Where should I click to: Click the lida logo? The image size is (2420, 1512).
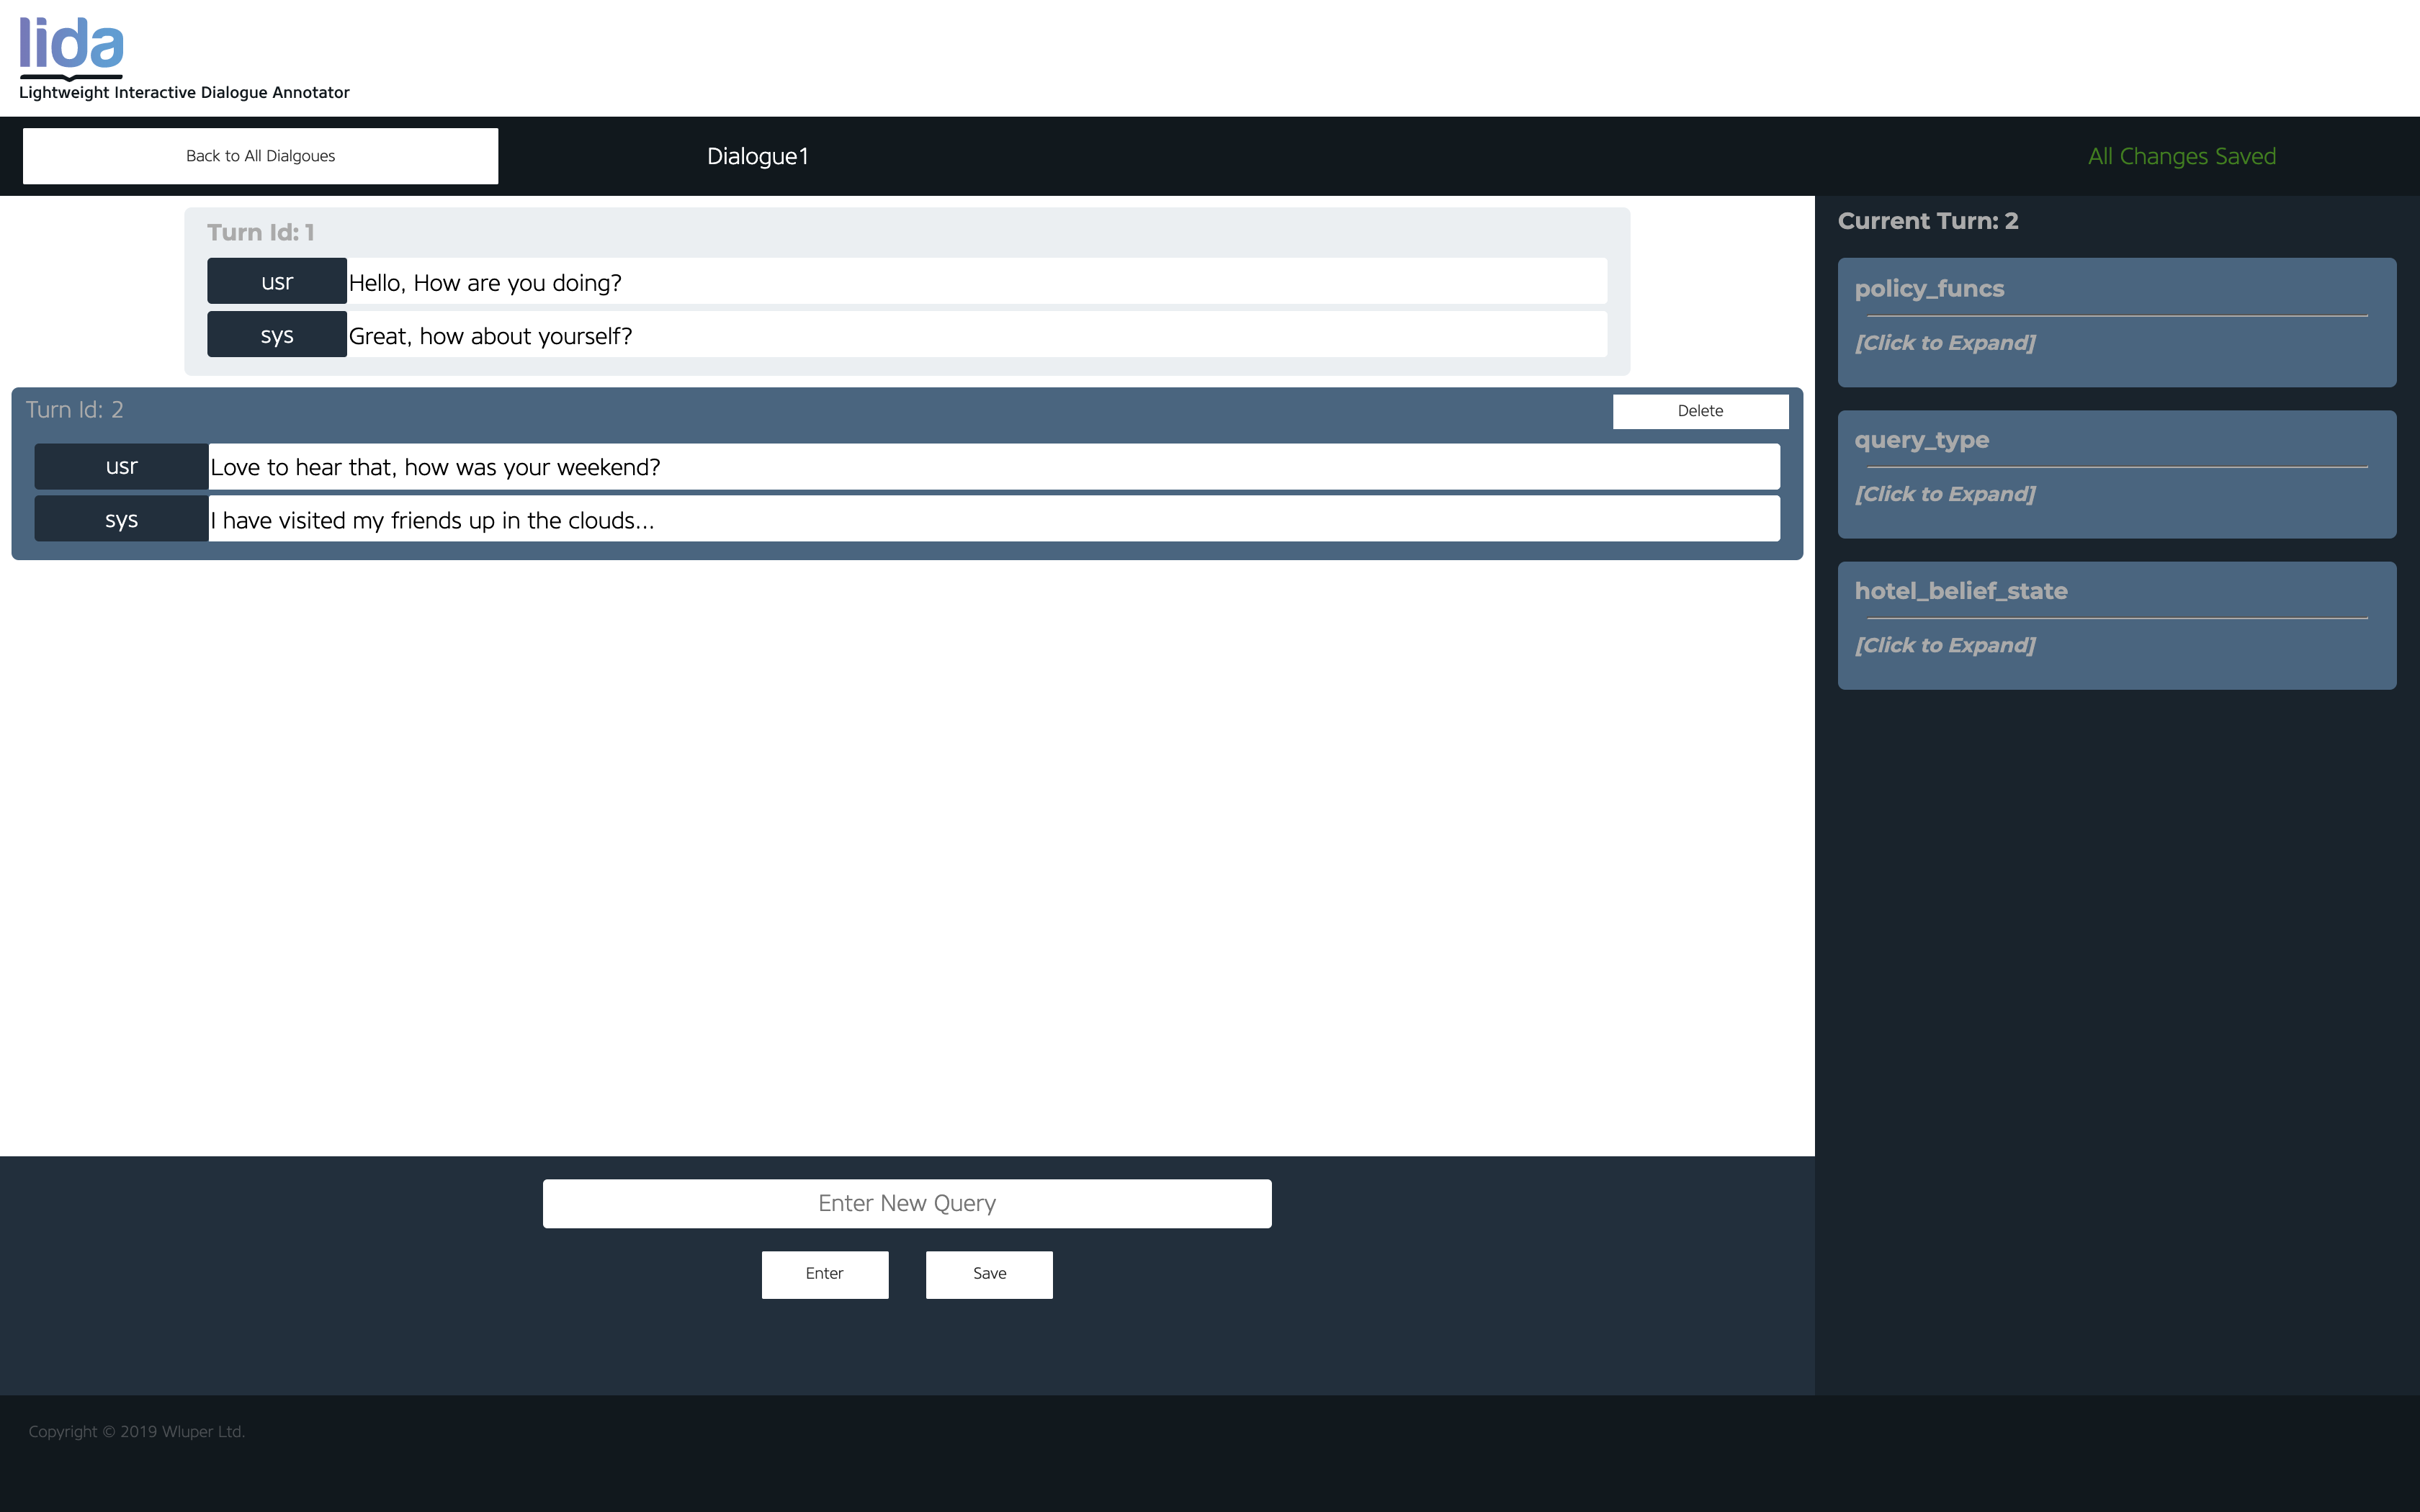[71, 47]
